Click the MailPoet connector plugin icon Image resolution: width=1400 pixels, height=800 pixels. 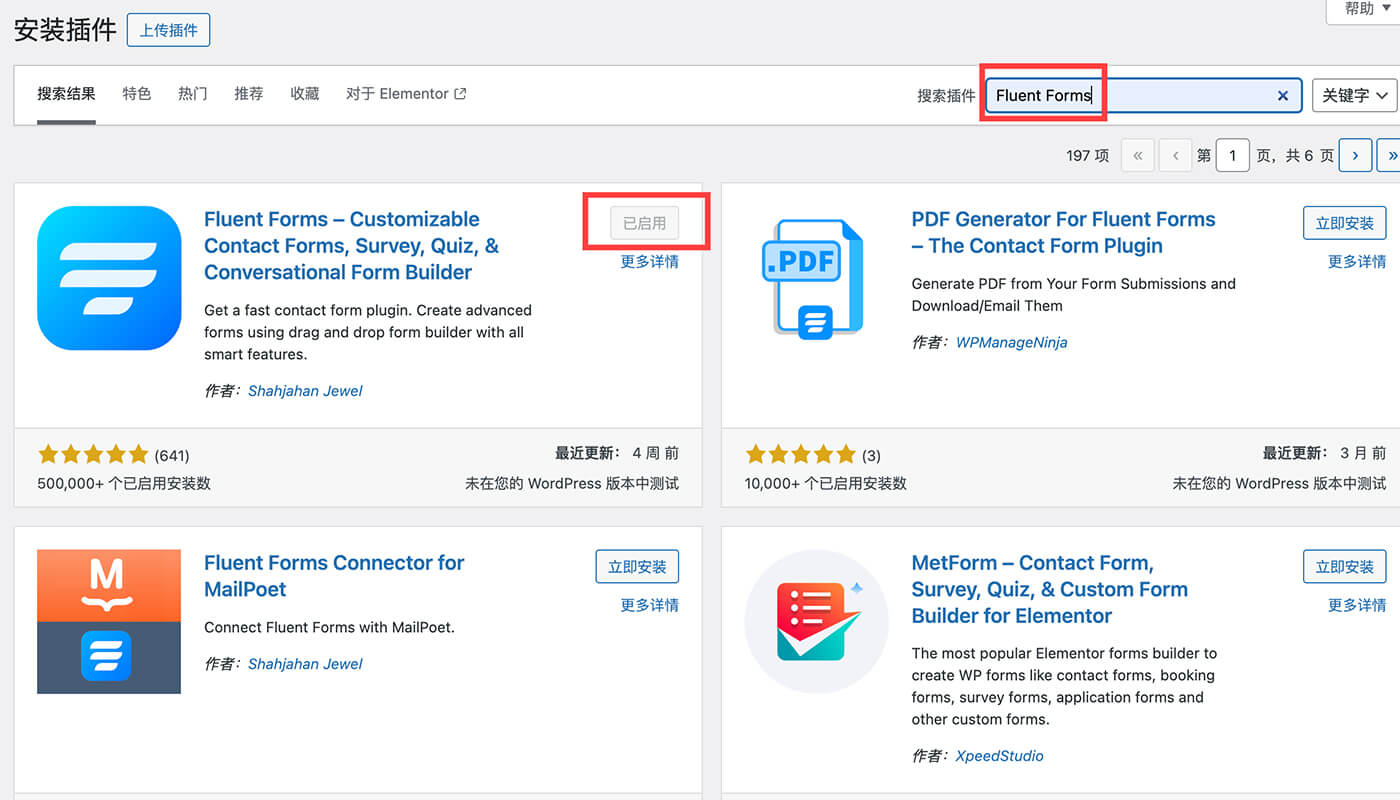point(109,621)
